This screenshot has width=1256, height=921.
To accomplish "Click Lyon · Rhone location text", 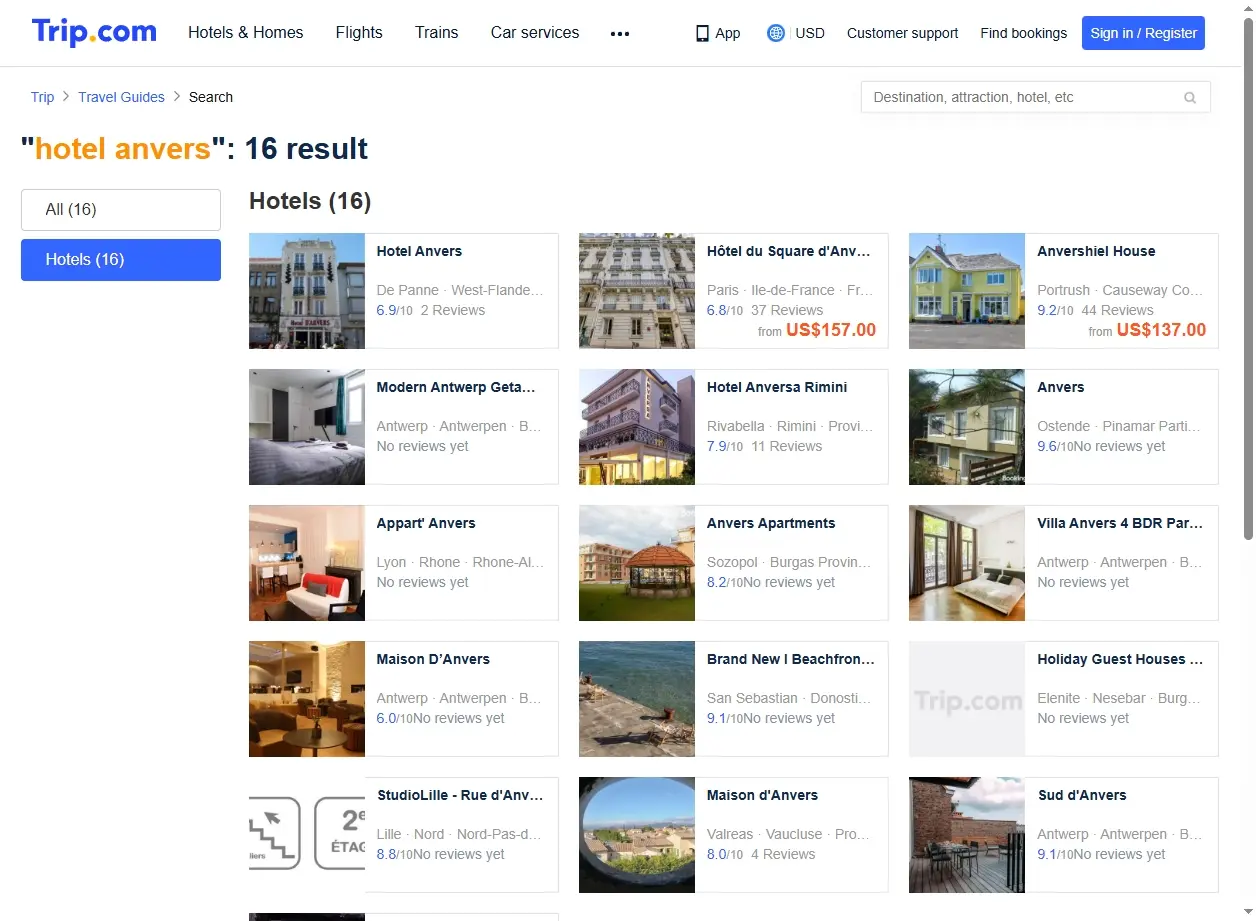I will 460,563.
